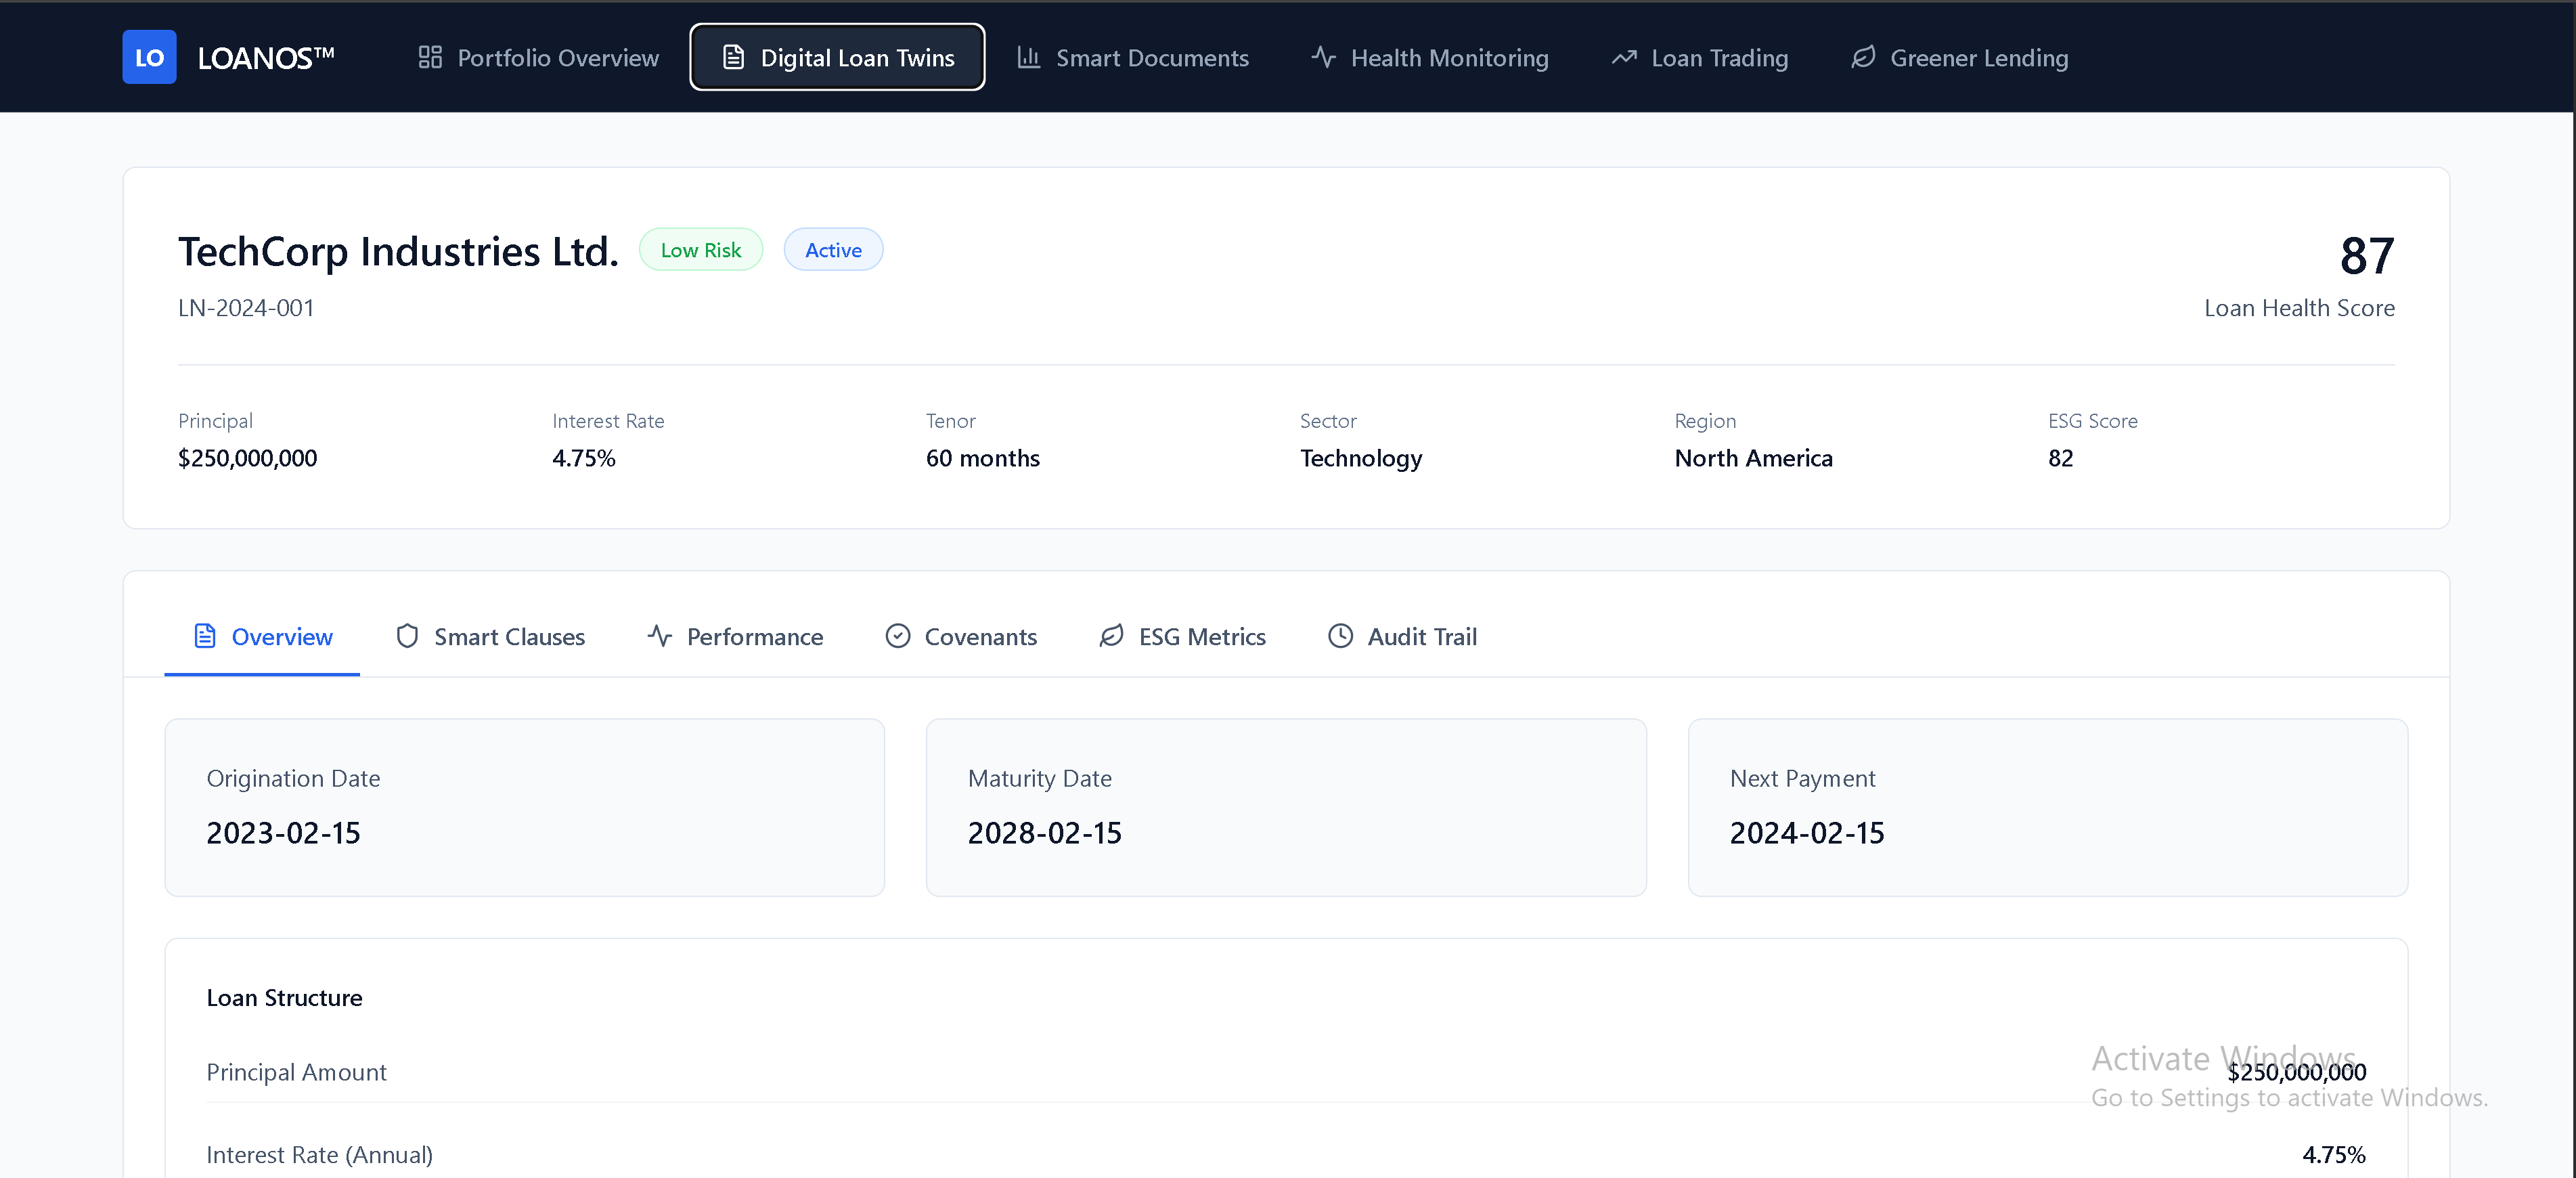Open the Smart Clauses tab
This screenshot has height=1178, width=2576.
pyautogui.click(x=490, y=636)
